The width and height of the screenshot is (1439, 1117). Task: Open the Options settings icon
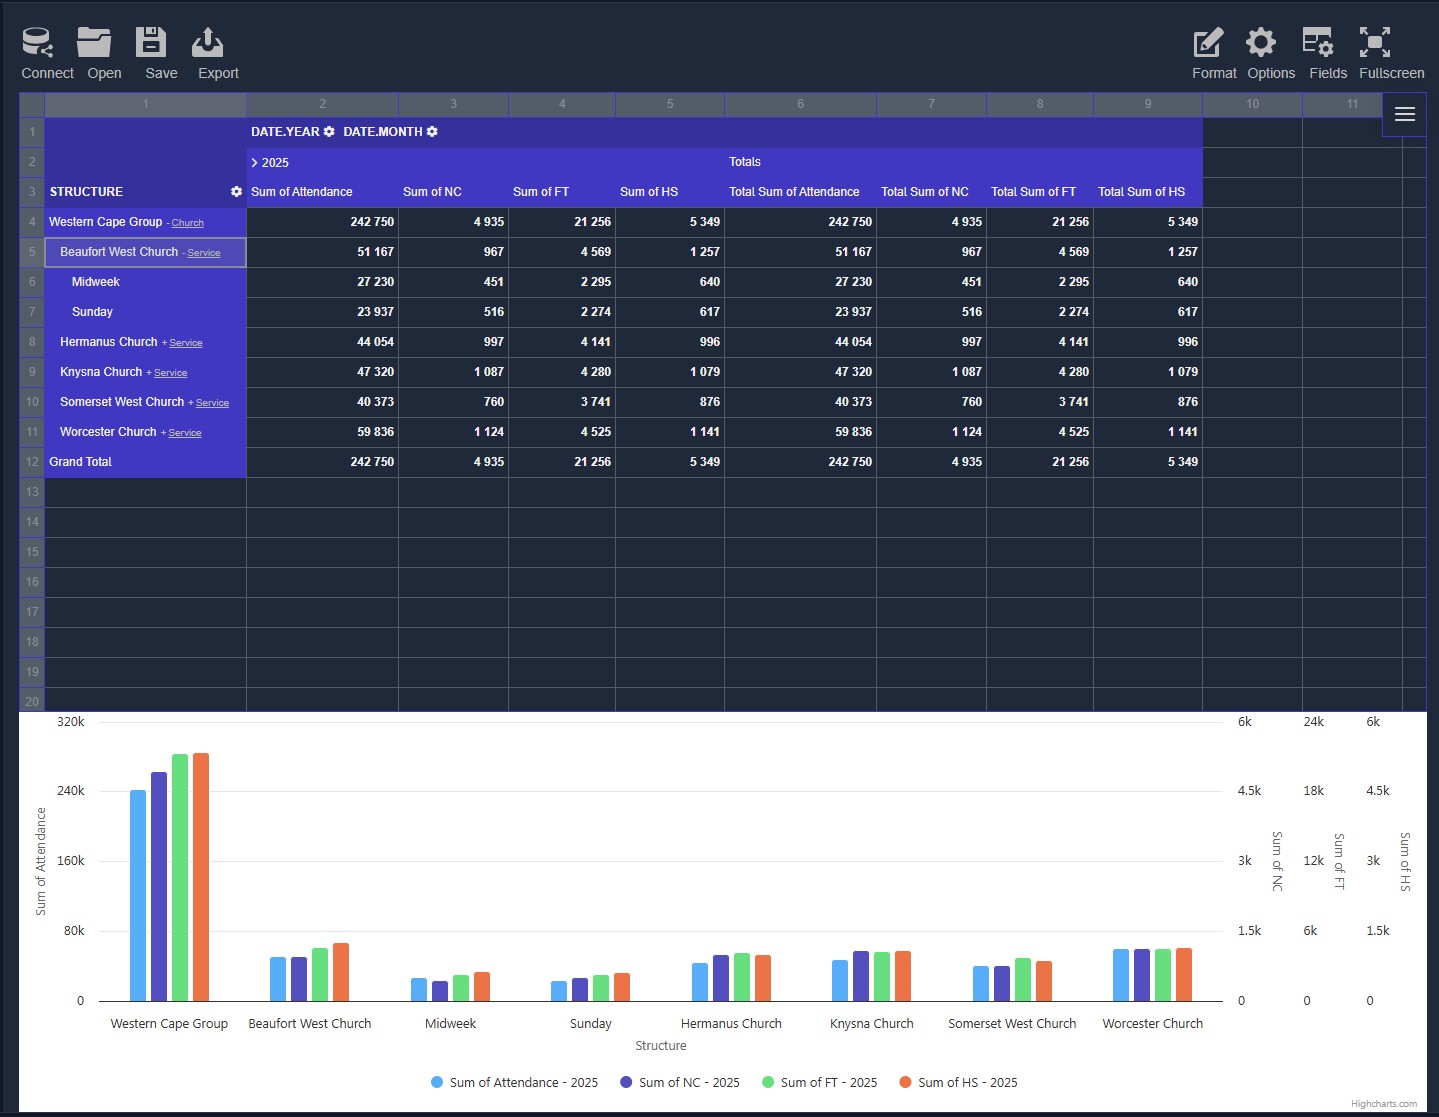1269,47
